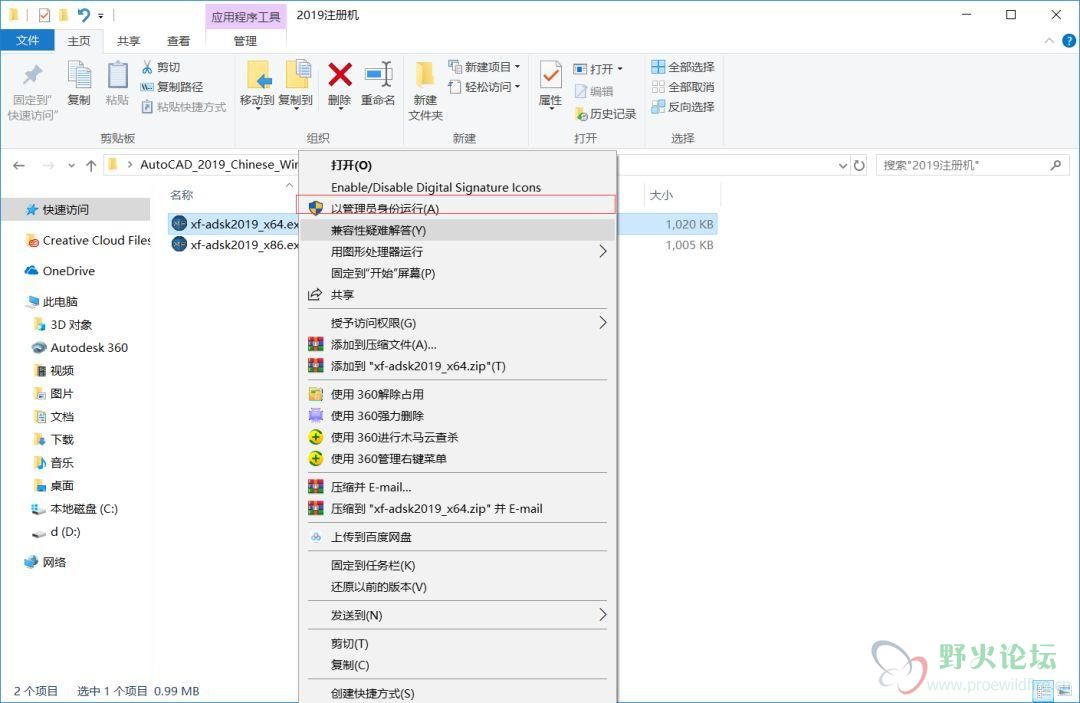This screenshot has height=703, width=1080.
Task: Click the Paste (粘贴) ribbon icon
Action: point(117,76)
